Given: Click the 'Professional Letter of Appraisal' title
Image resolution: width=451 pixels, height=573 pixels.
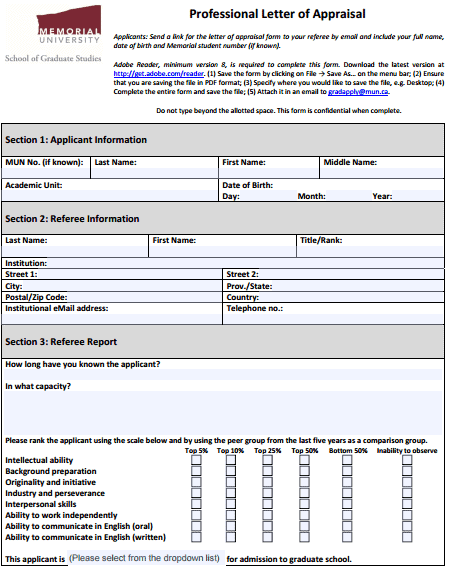Looking at the screenshot, I should 277,14.
